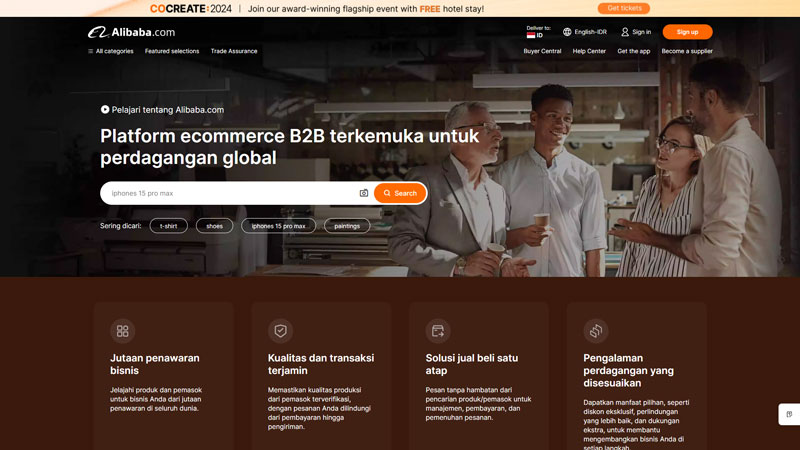Screen dimensions: 800x450
Task: Select the paintings suggested search chip
Action: 347,226
